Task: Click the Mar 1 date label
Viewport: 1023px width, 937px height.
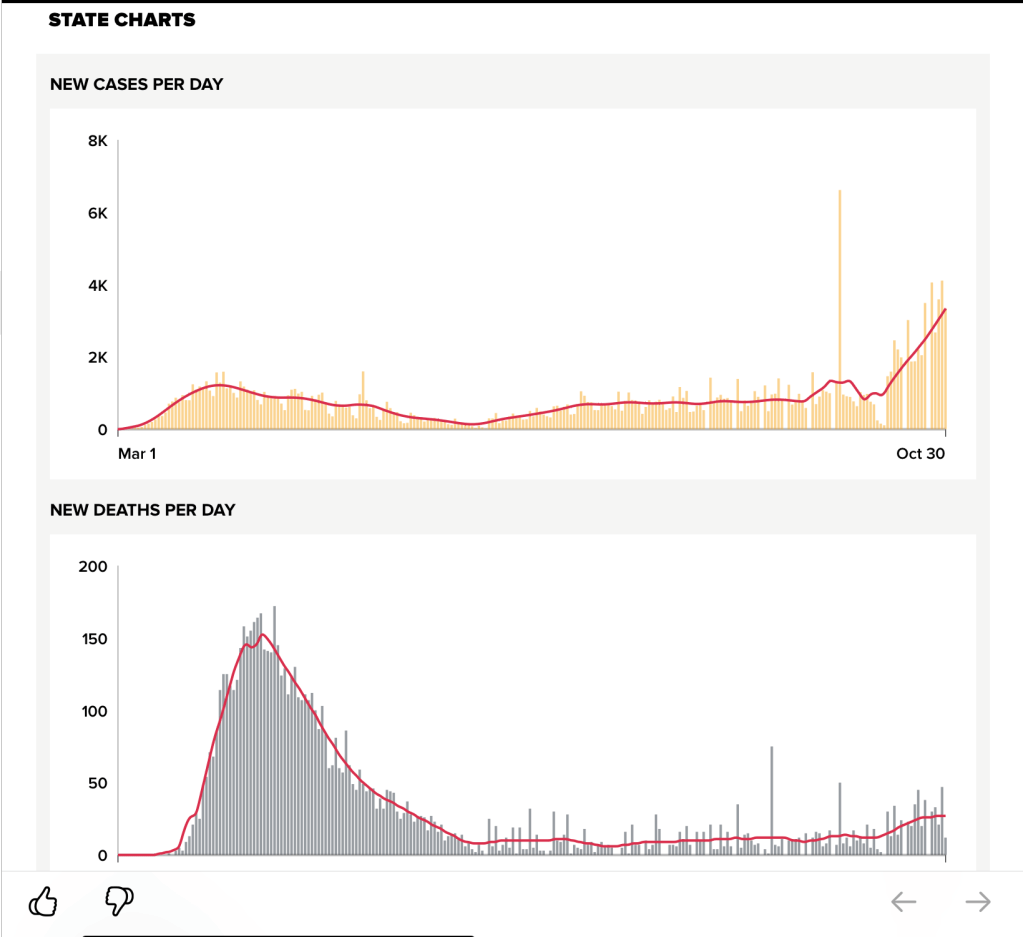Action: coord(137,454)
